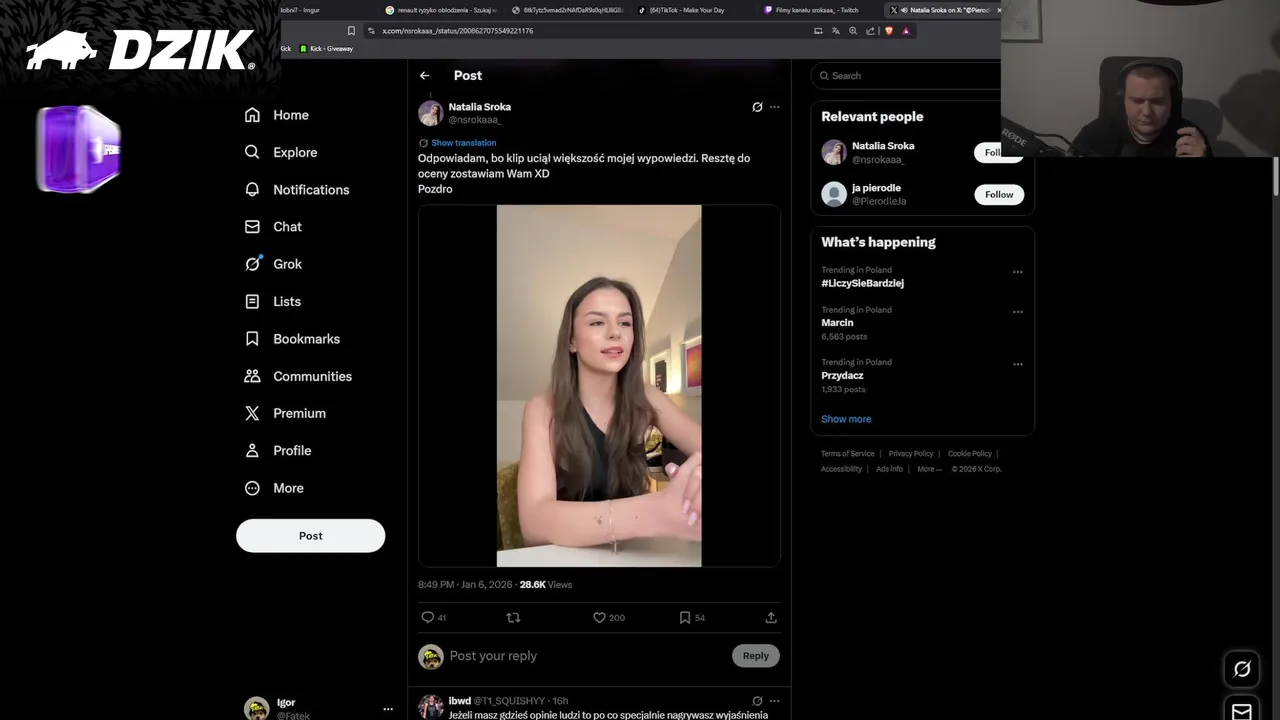Click the large Post button
Screen dimensions: 1280x720
coord(310,536)
